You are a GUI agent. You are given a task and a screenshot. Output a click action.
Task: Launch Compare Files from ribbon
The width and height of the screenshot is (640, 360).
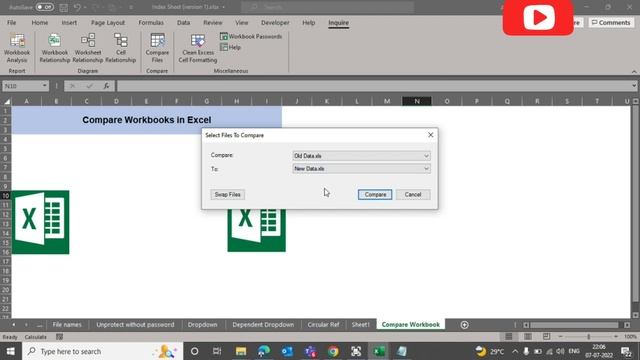157,48
